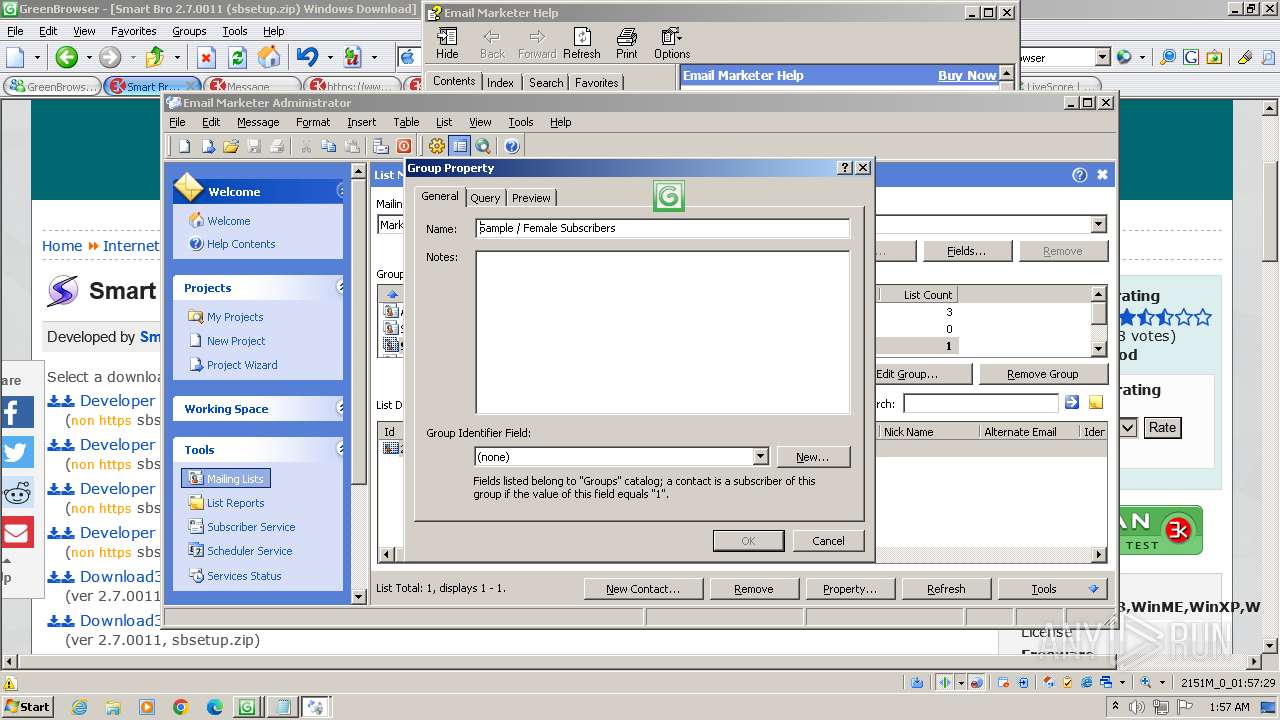Screen dimensions: 1280x720
Task: Open Scheduler Service in Tools sidebar
Action: click(x=240, y=551)
